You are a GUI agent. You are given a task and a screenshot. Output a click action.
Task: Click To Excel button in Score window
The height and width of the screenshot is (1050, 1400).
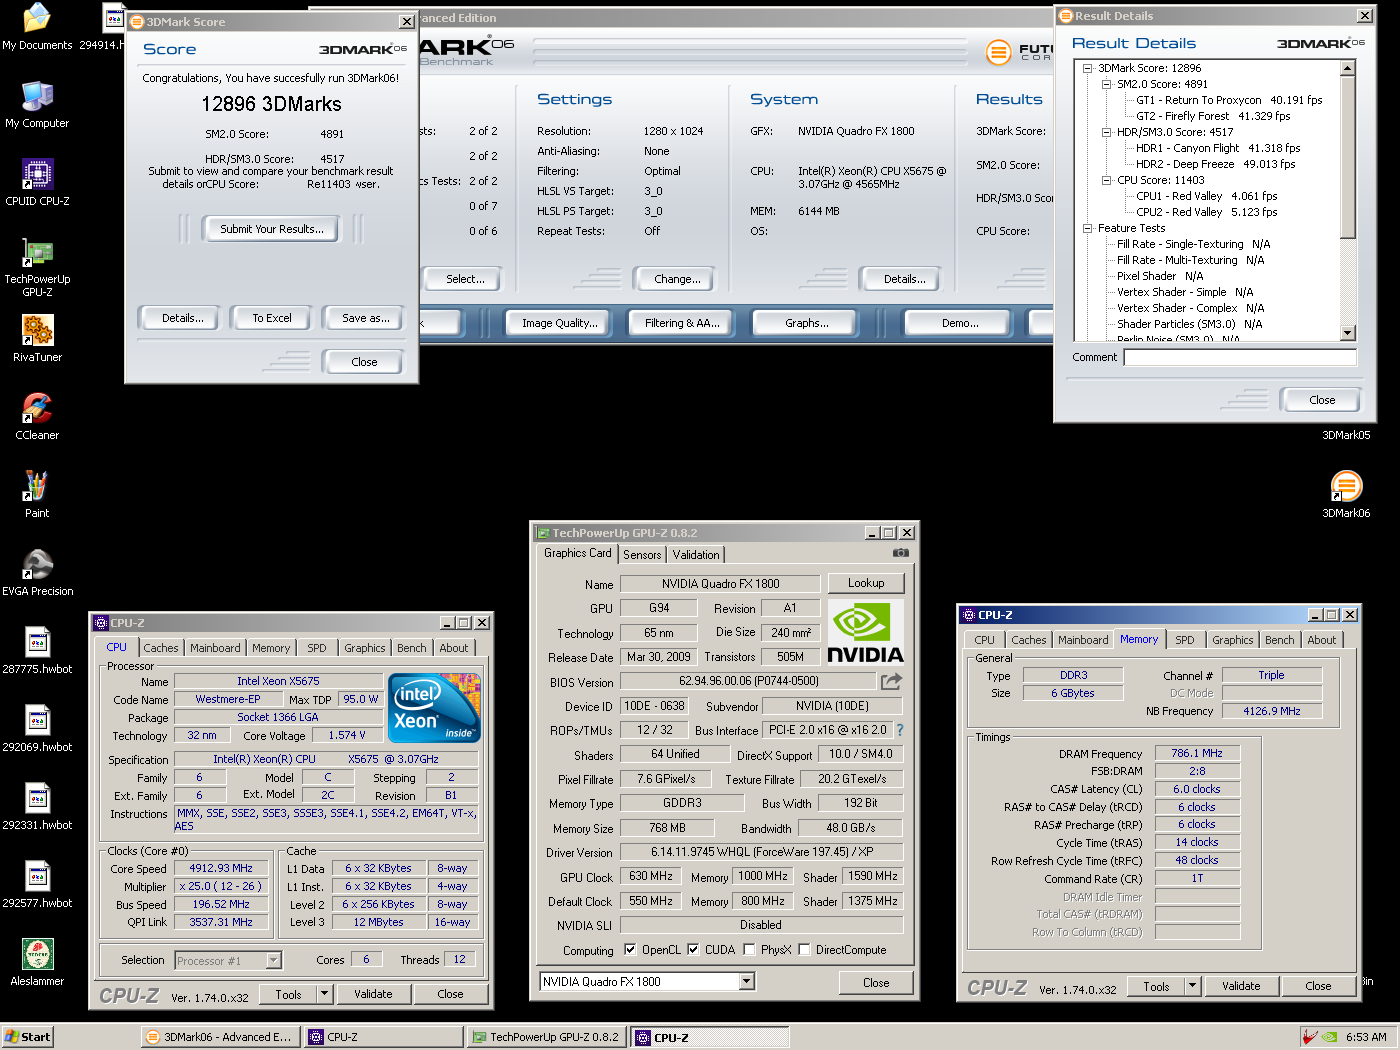(x=272, y=318)
